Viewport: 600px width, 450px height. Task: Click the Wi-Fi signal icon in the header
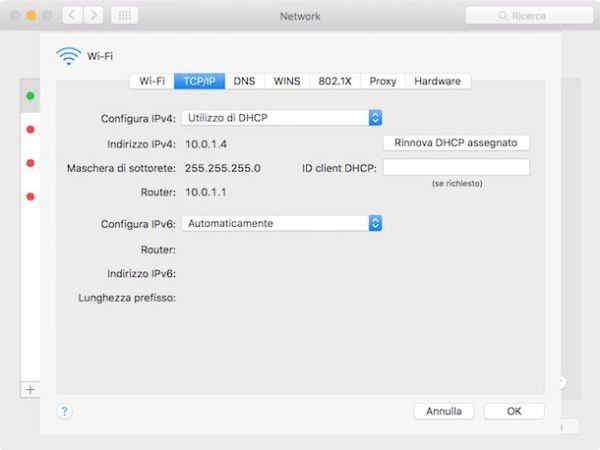69,56
